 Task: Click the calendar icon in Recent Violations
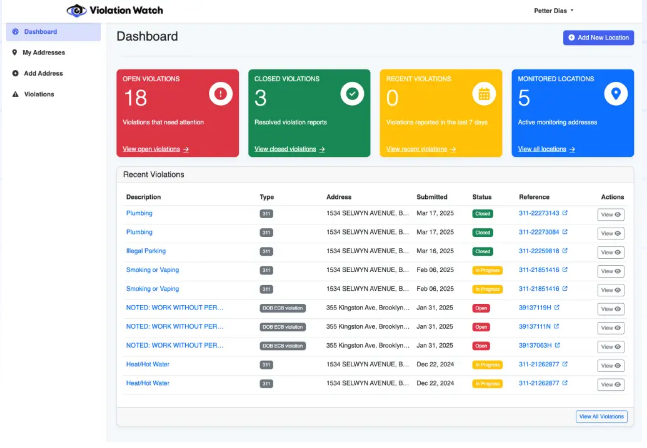[x=484, y=94]
